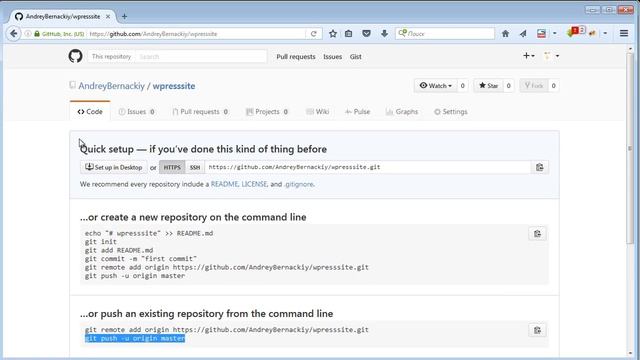Click the watchers count 0
Viewport: 640px width, 360px height.
point(462,86)
